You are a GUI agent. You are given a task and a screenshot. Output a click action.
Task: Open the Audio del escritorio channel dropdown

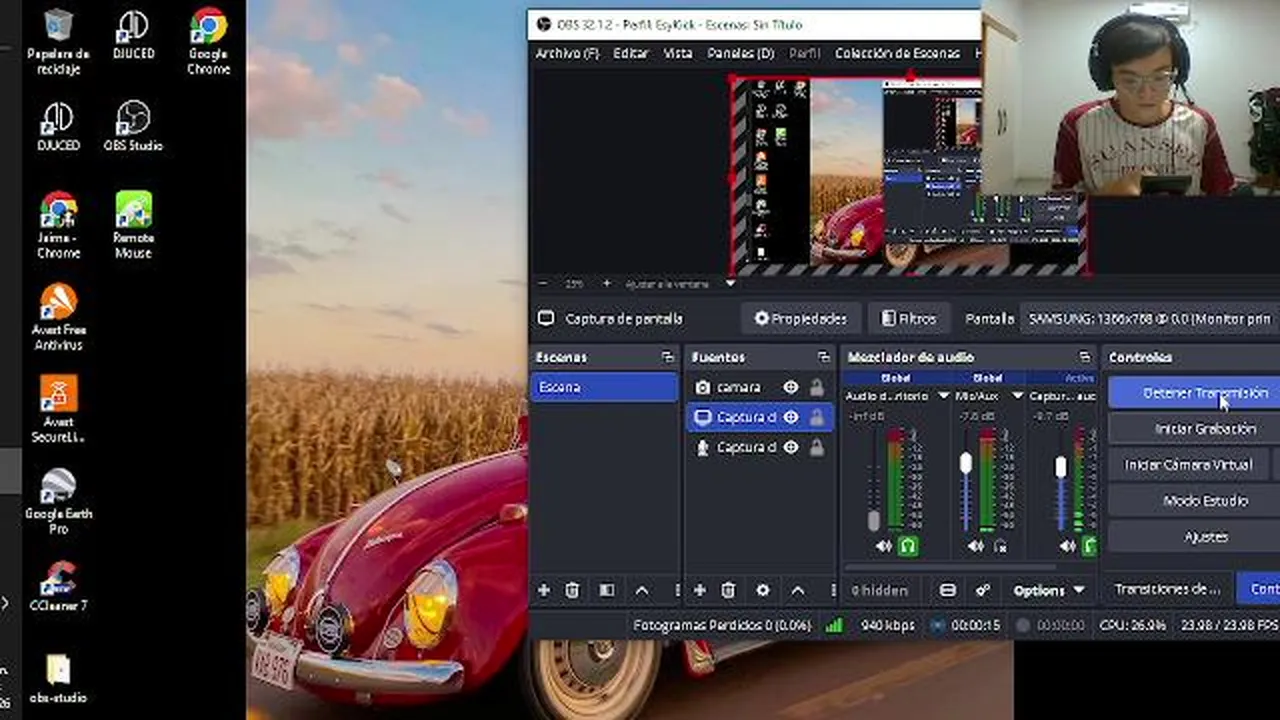[942, 396]
